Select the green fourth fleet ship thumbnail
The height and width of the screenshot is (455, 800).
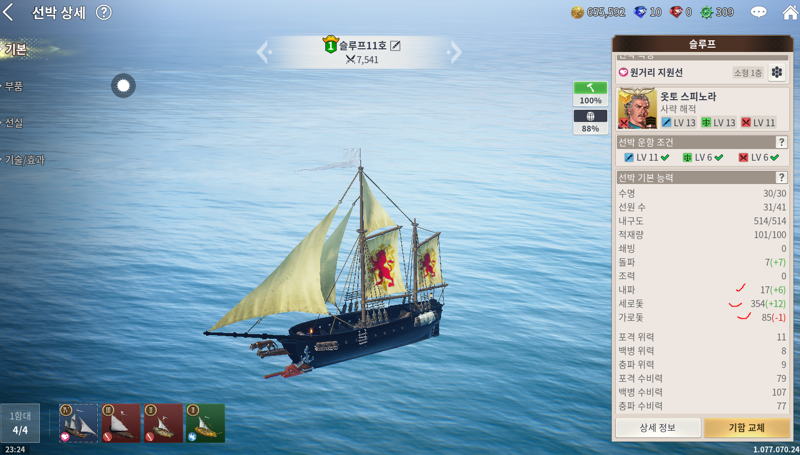(206, 423)
